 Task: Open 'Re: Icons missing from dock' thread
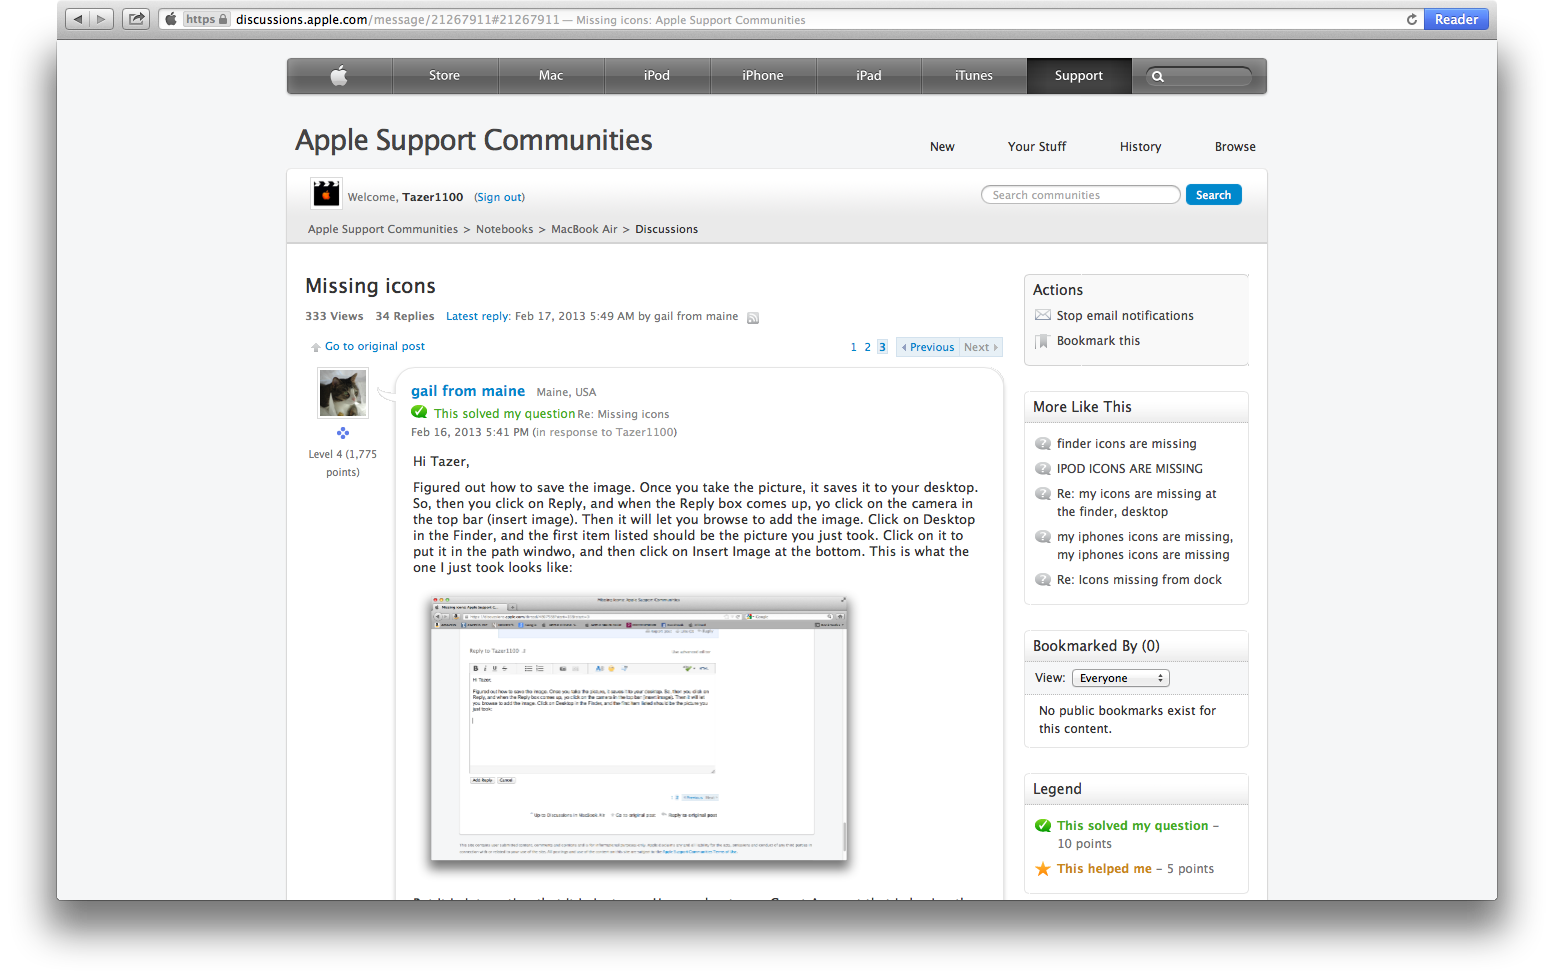(1139, 580)
